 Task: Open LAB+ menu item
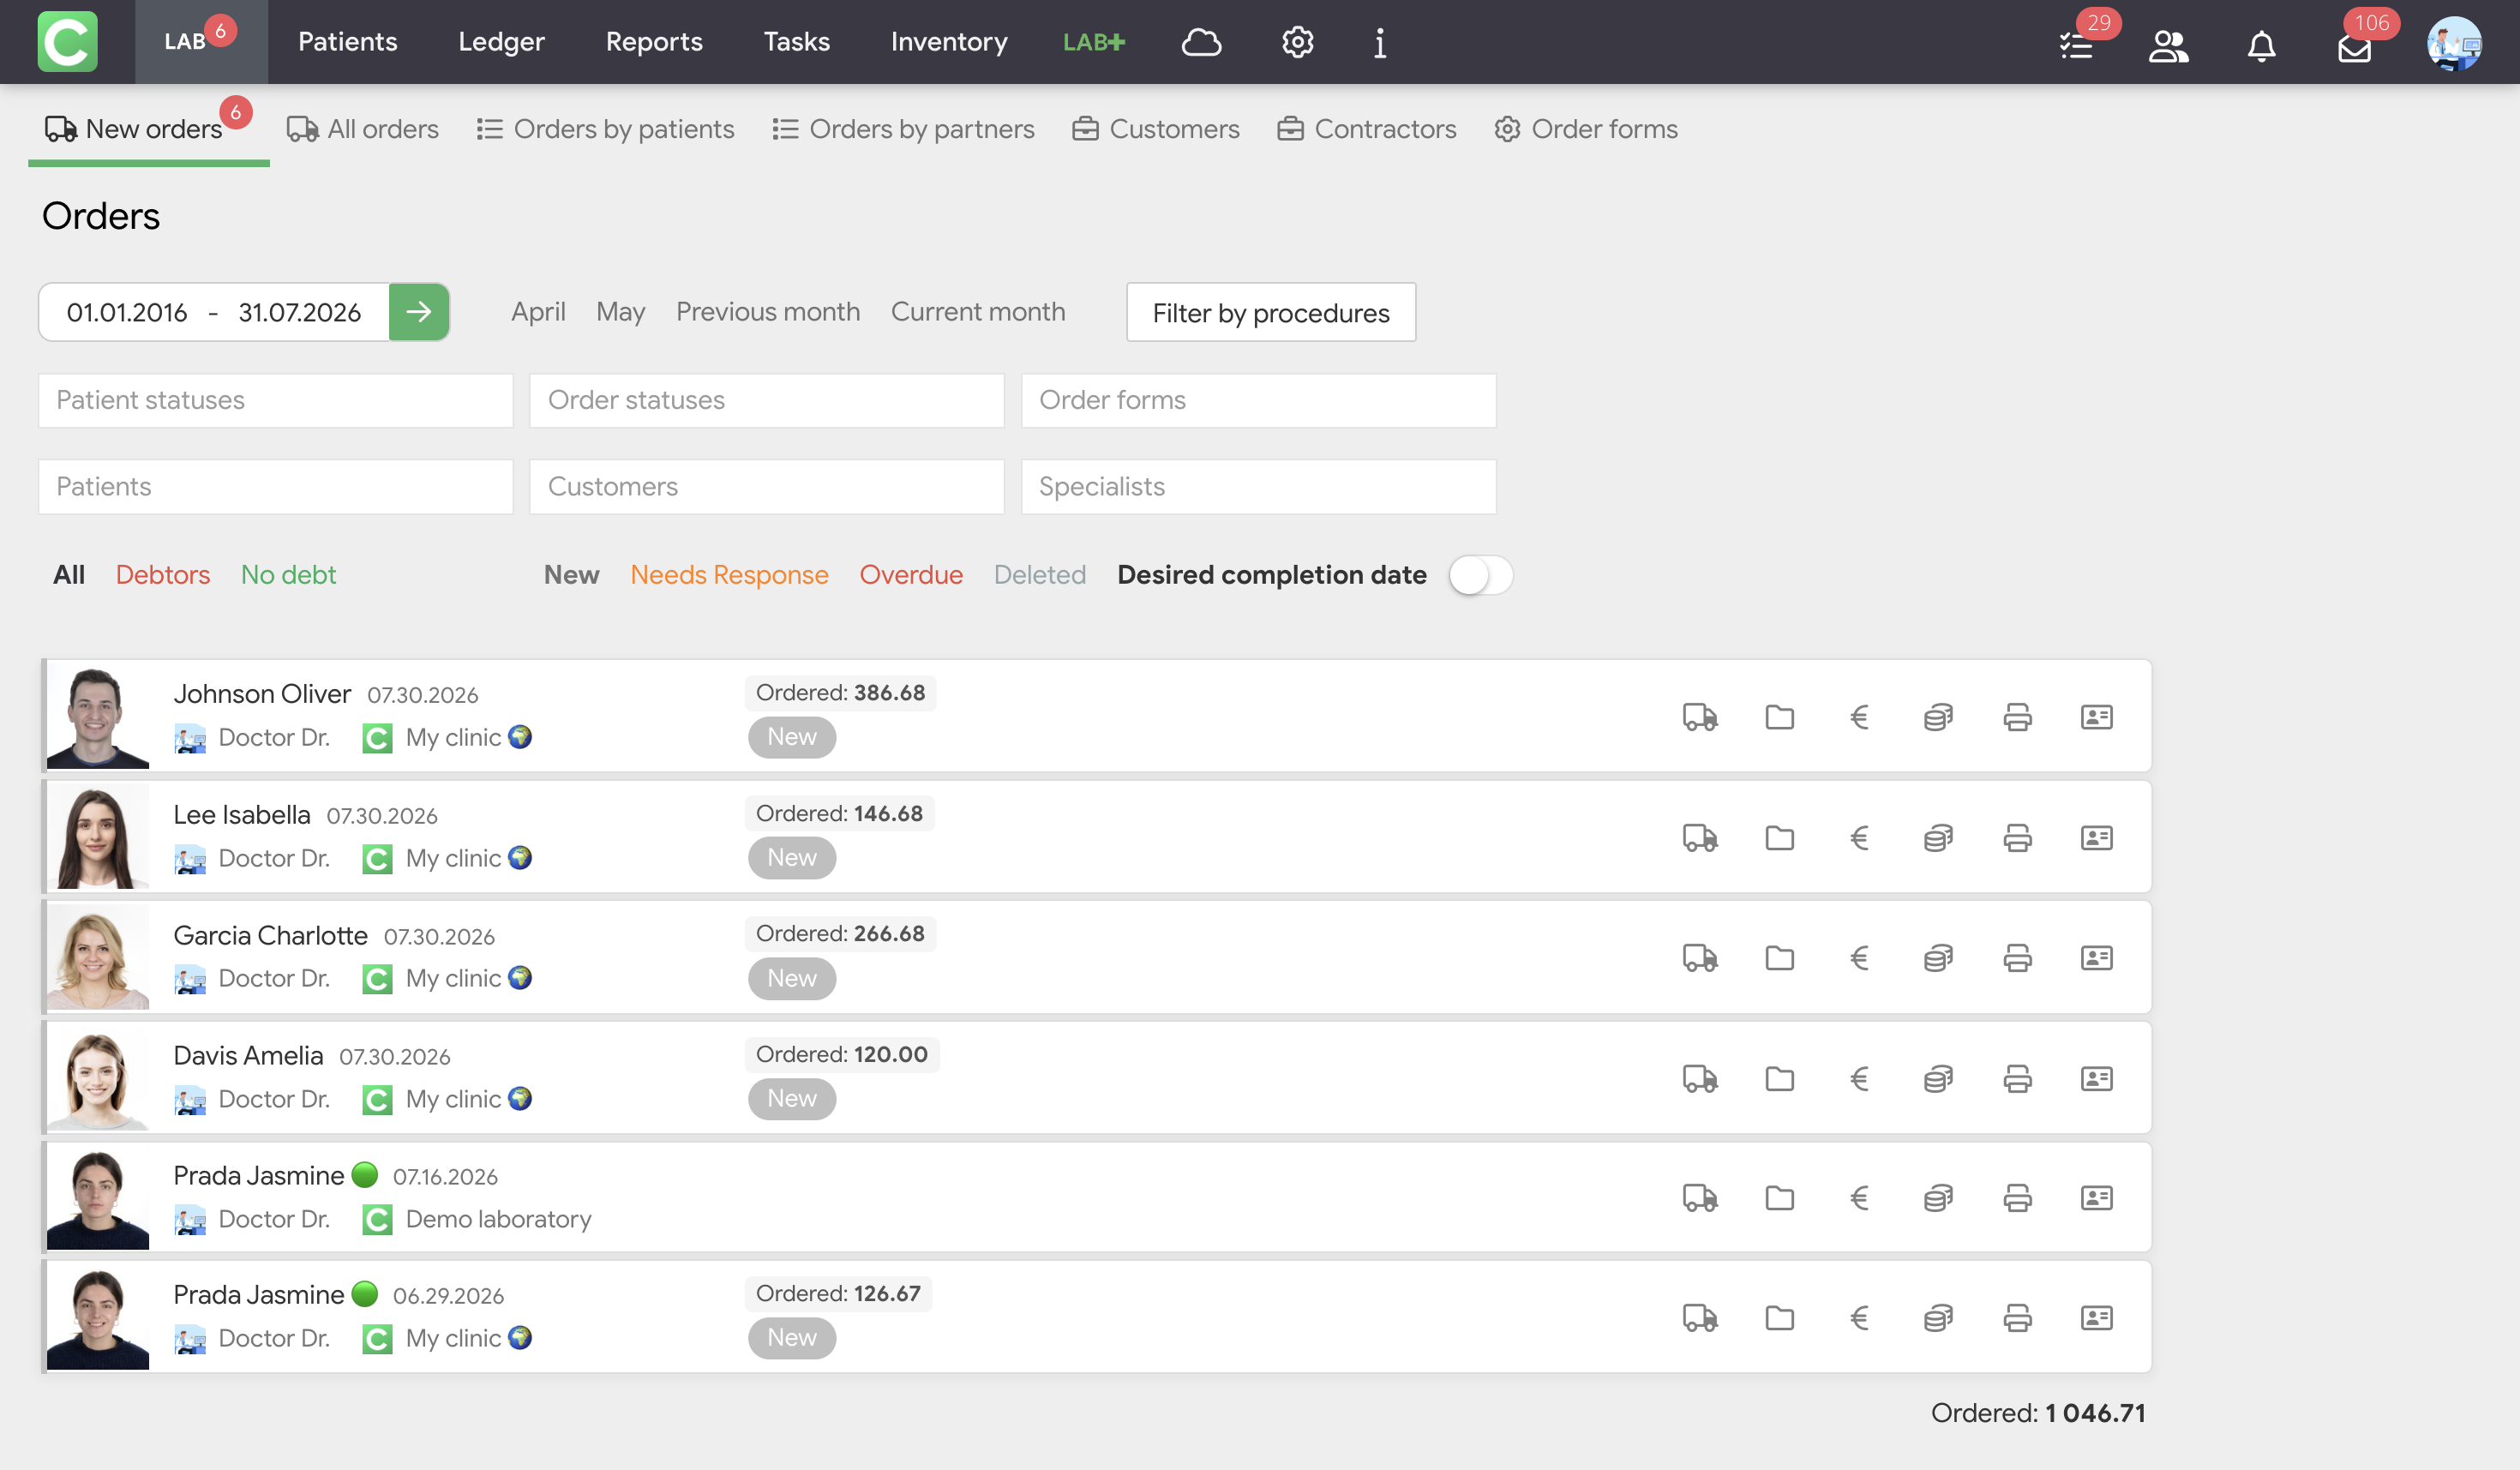[1093, 42]
